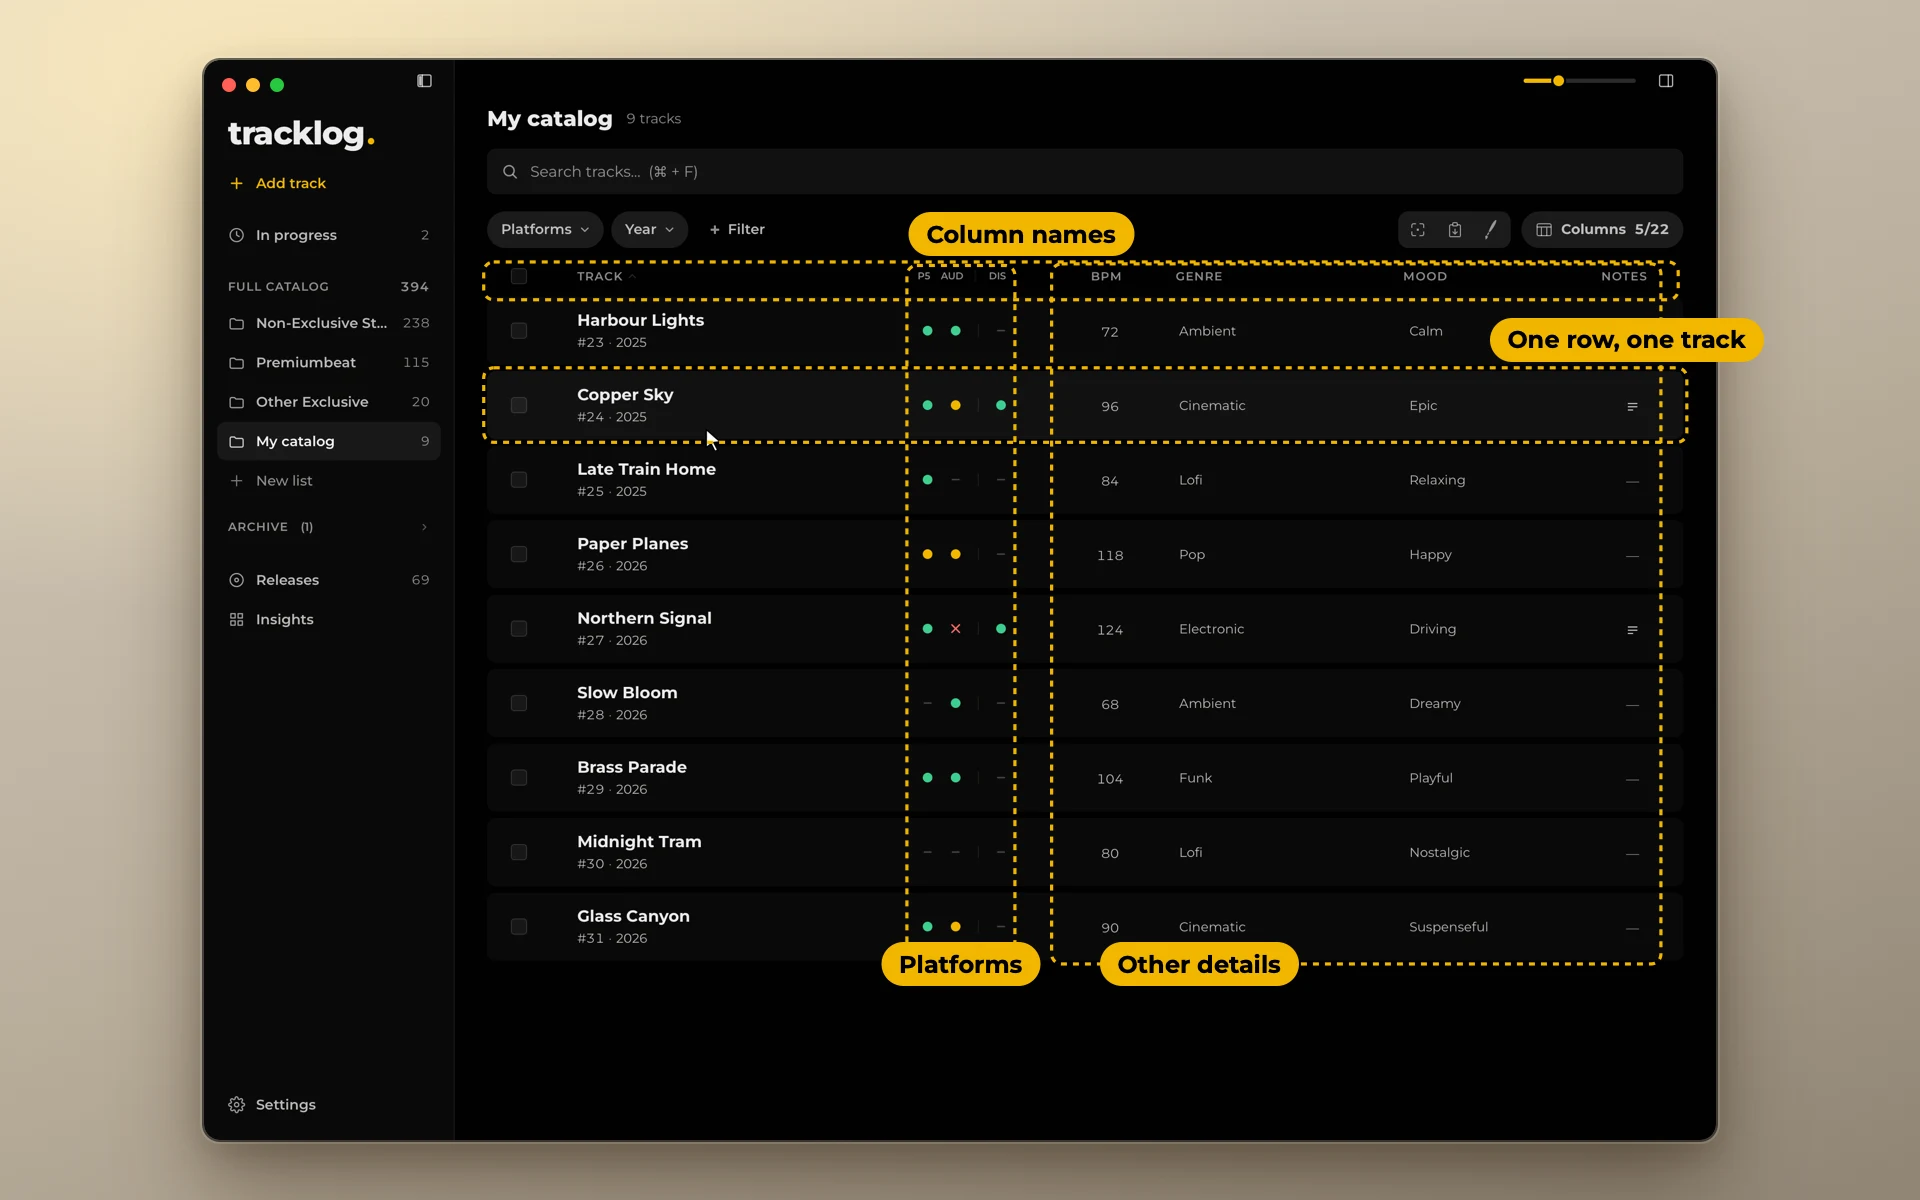Image resolution: width=1920 pixels, height=1200 pixels.
Task: Open the Platforms filter dropdown
Action: [545, 230]
